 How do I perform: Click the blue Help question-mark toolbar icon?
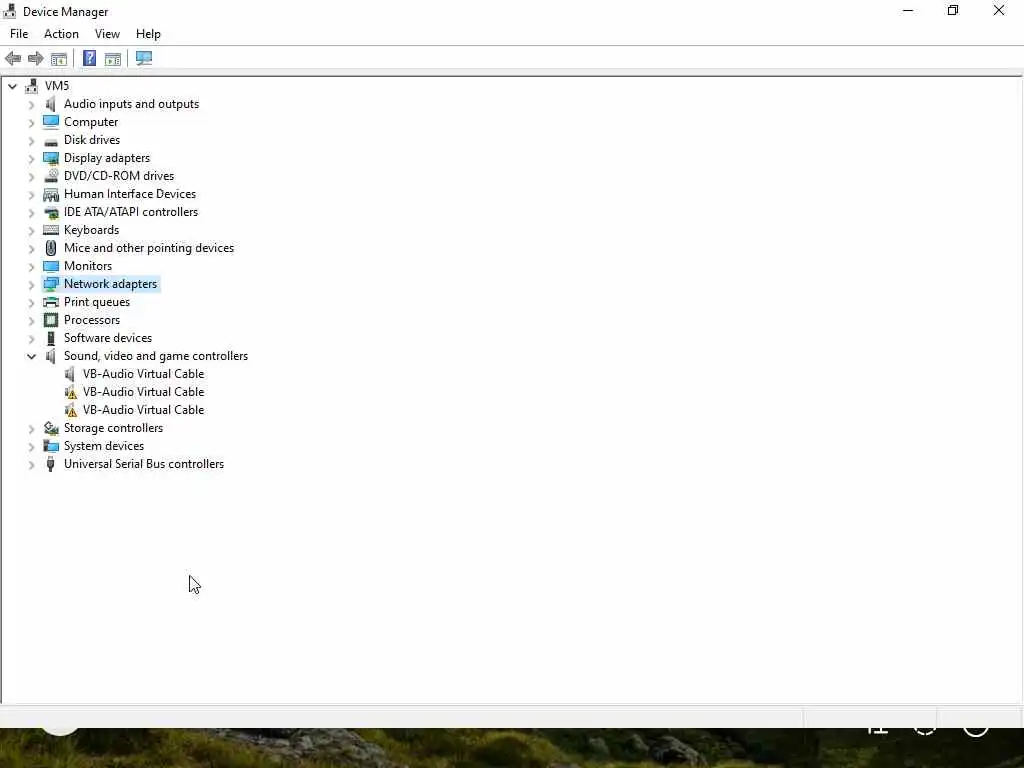point(89,59)
